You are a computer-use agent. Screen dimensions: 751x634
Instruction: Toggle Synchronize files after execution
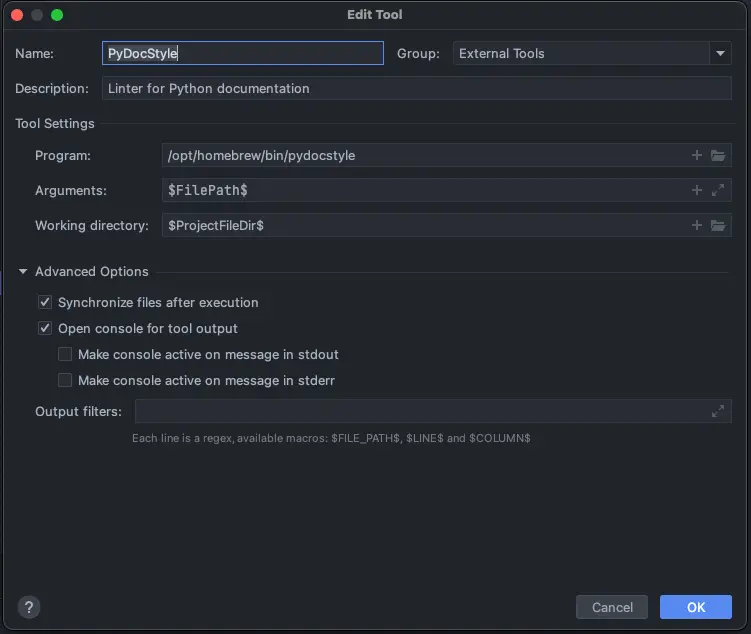(45, 302)
